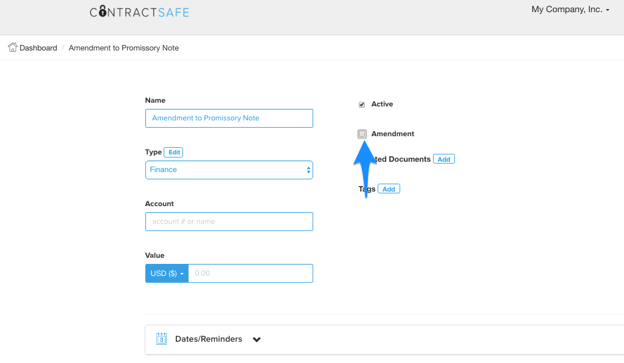Click Add next to Tags
This screenshot has height=363, width=624.
389,189
